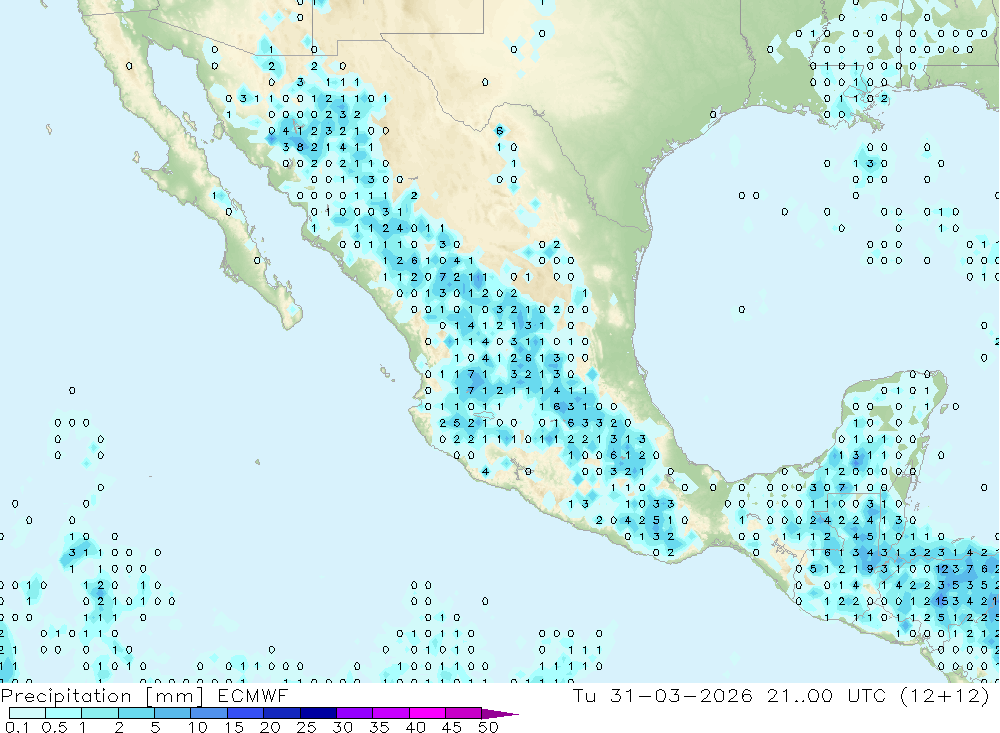Click the '10' legend scale label
1000x733 pixels.
(x=197, y=727)
